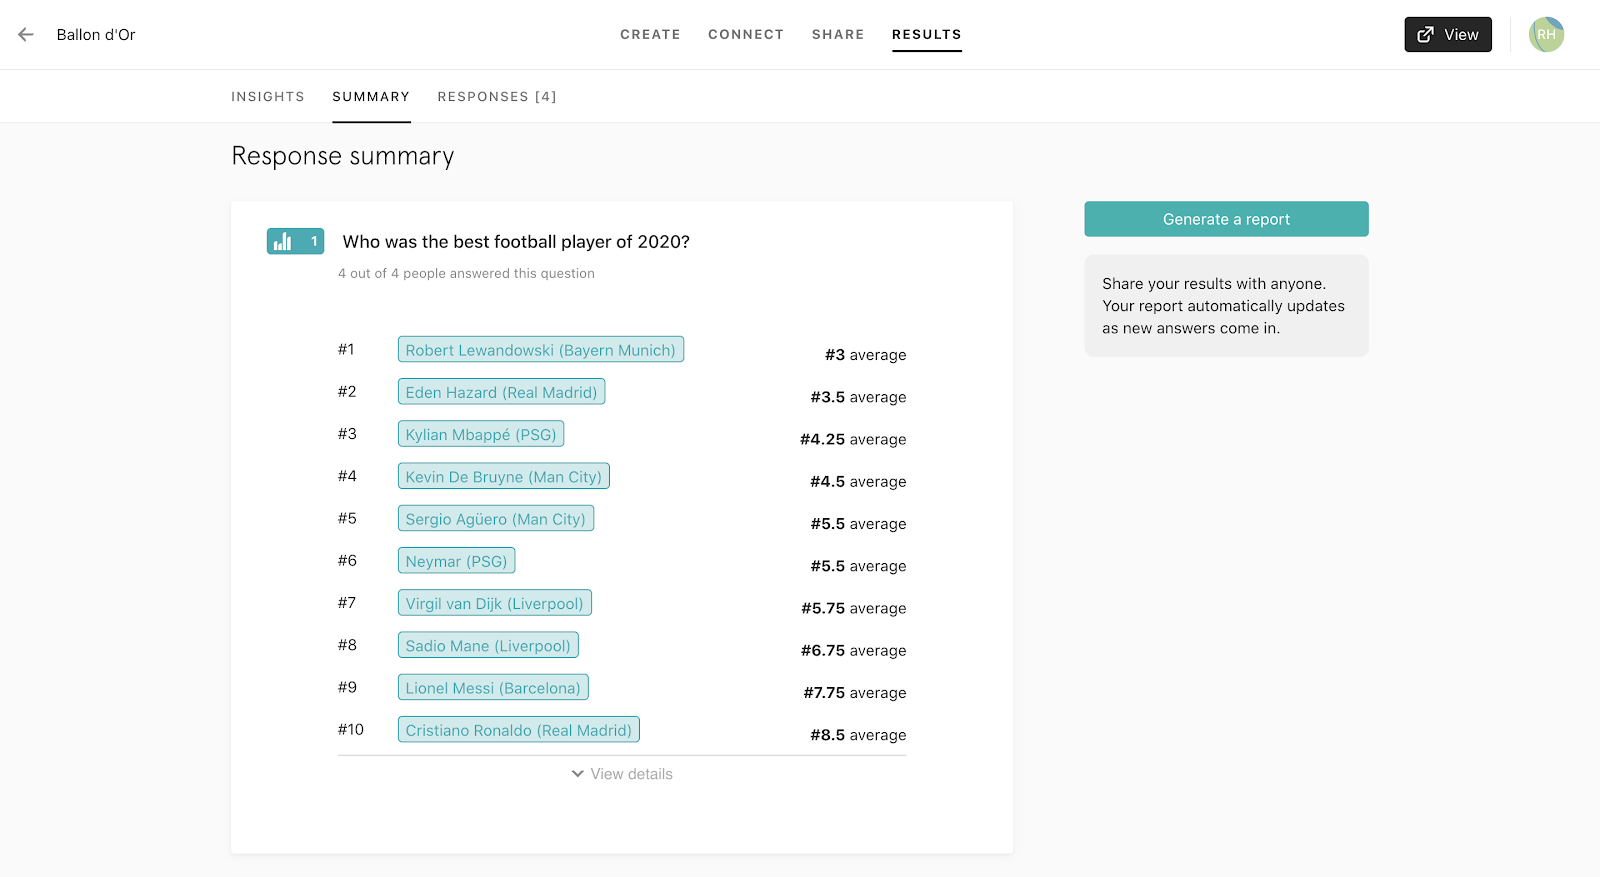Screen dimensions: 1600x877
Task: Open the Connect tab
Action: [746, 34]
